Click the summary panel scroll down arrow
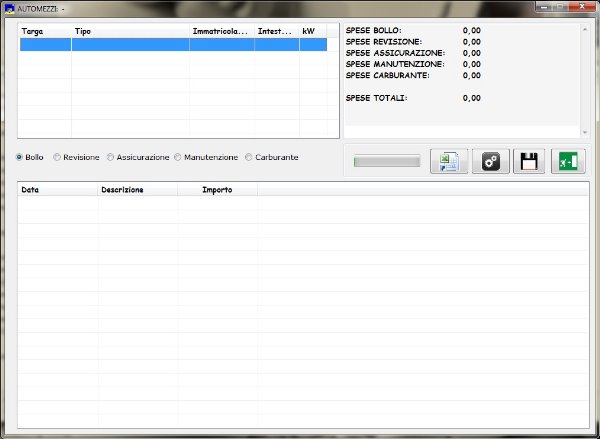The height and width of the screenshot is (439, 600). pyautogui.click(x=585, y=132)
